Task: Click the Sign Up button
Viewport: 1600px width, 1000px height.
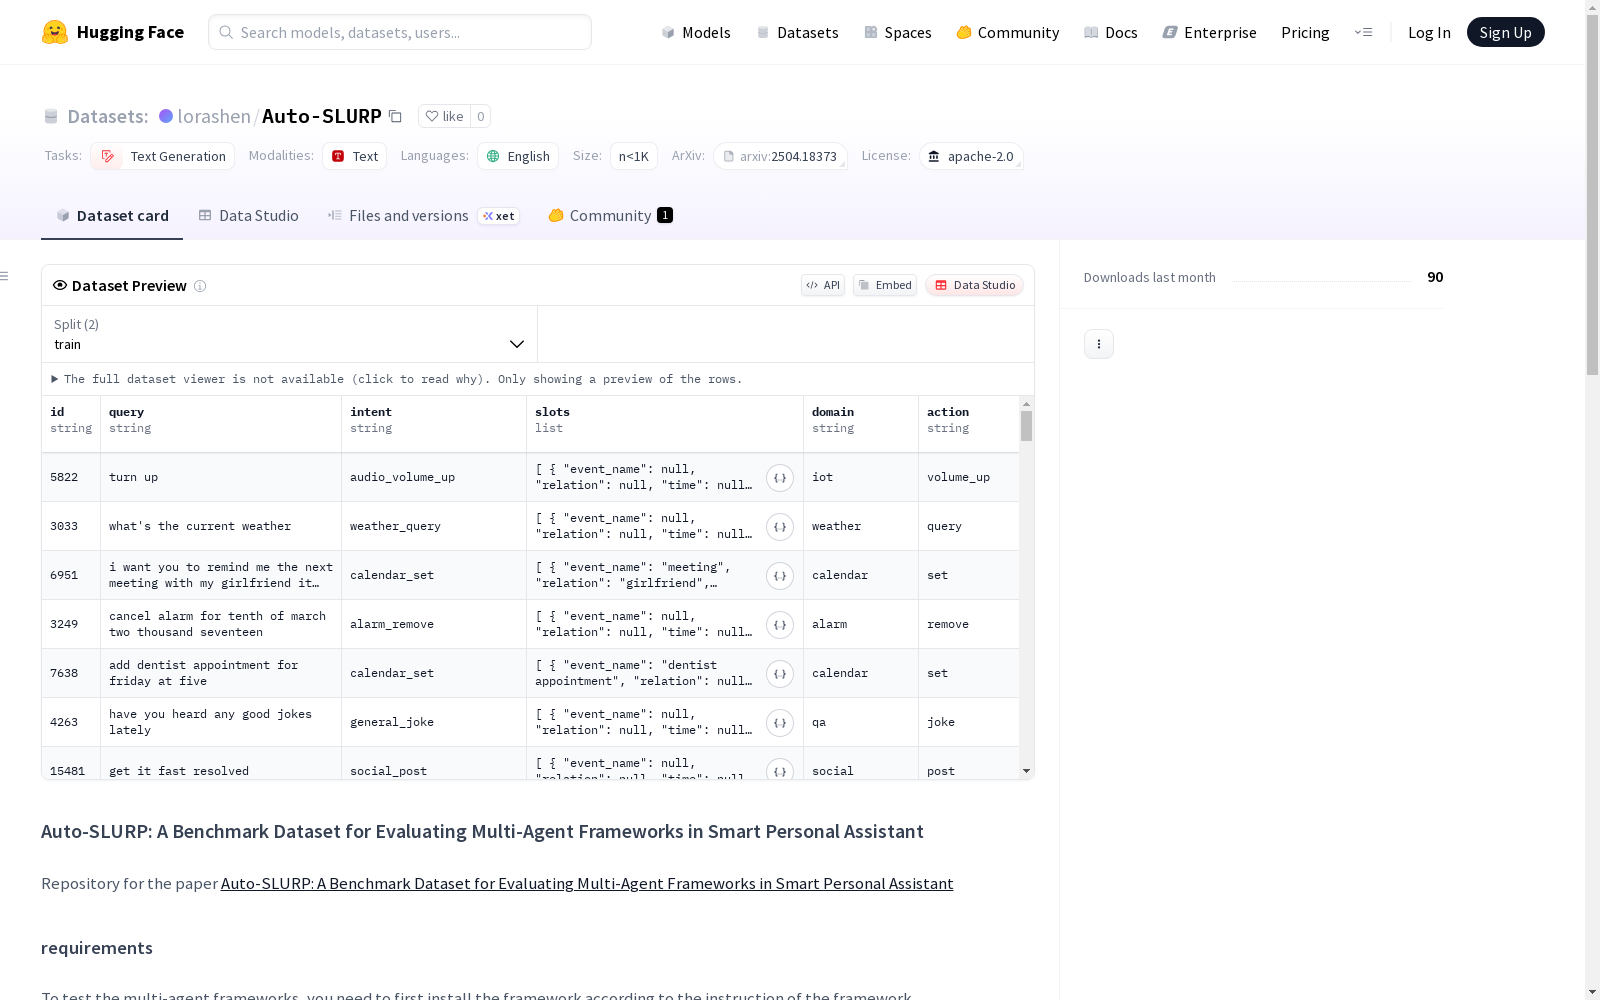Action: coord(1505,32)
